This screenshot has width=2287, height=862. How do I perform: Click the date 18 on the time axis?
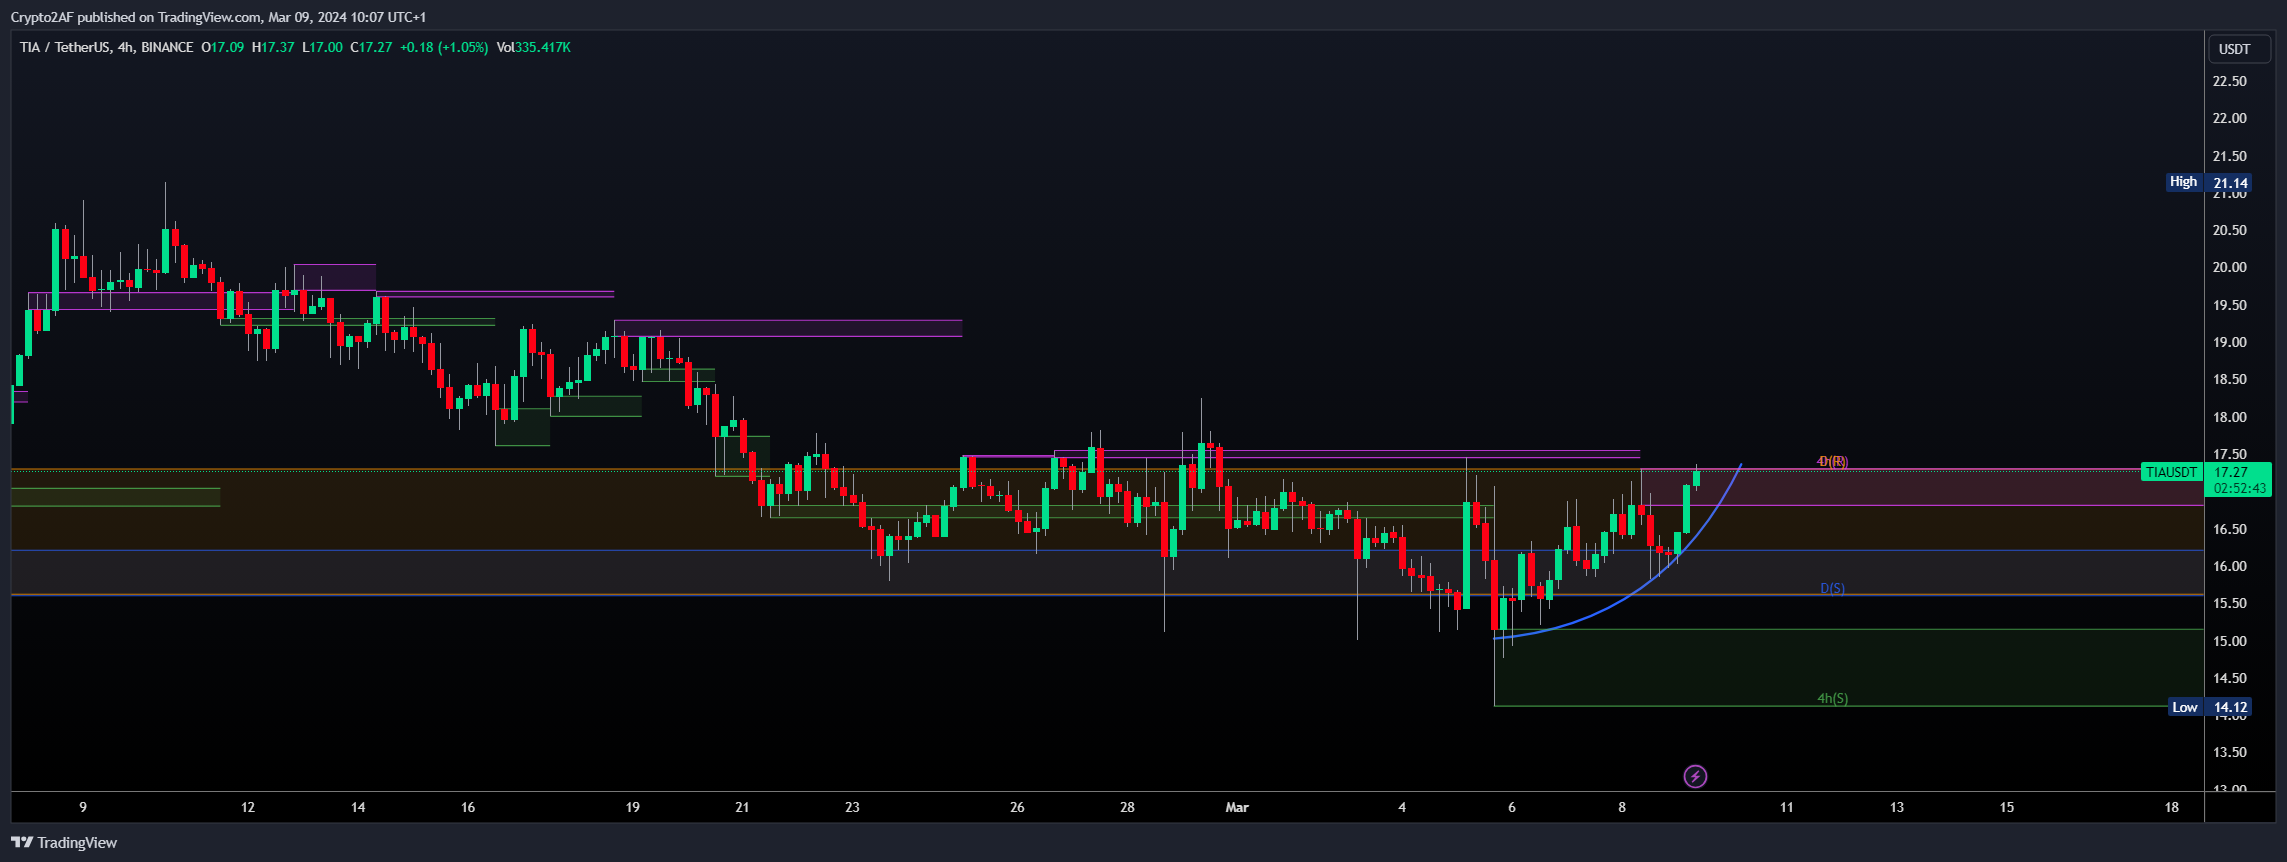[2172, 807]
